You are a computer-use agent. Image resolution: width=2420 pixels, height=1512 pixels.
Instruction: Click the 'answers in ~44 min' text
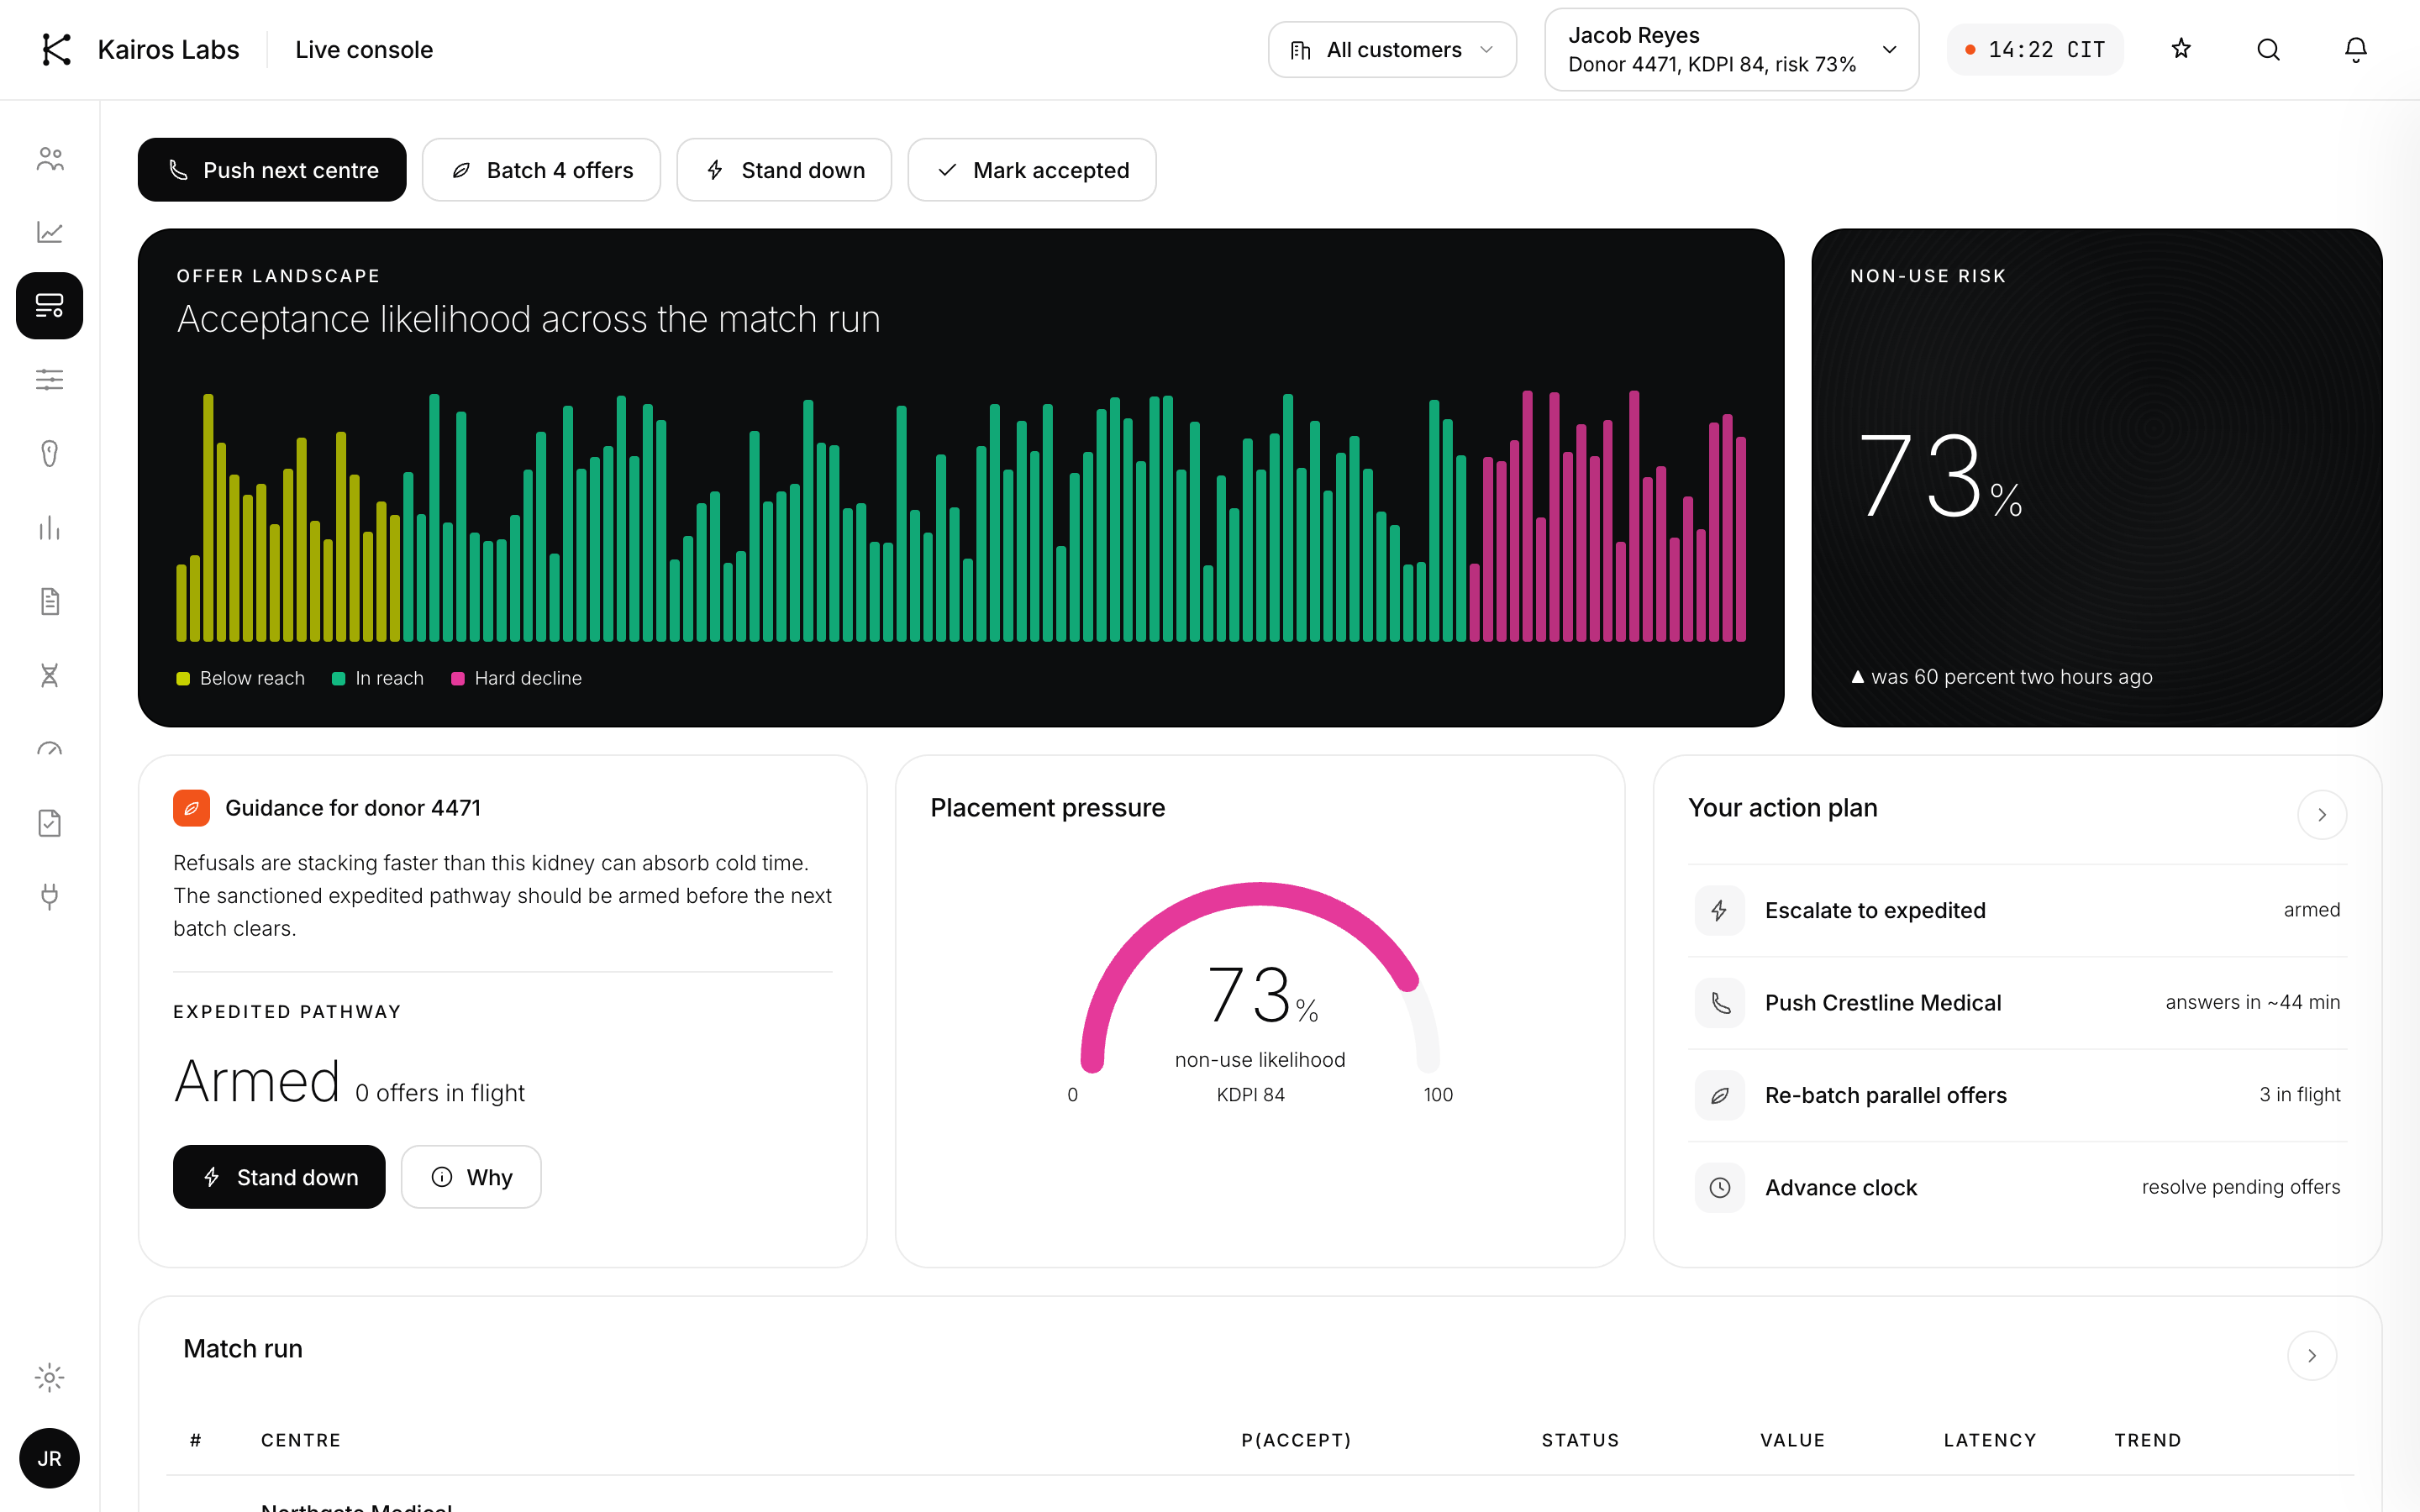pos(2252,1003)
